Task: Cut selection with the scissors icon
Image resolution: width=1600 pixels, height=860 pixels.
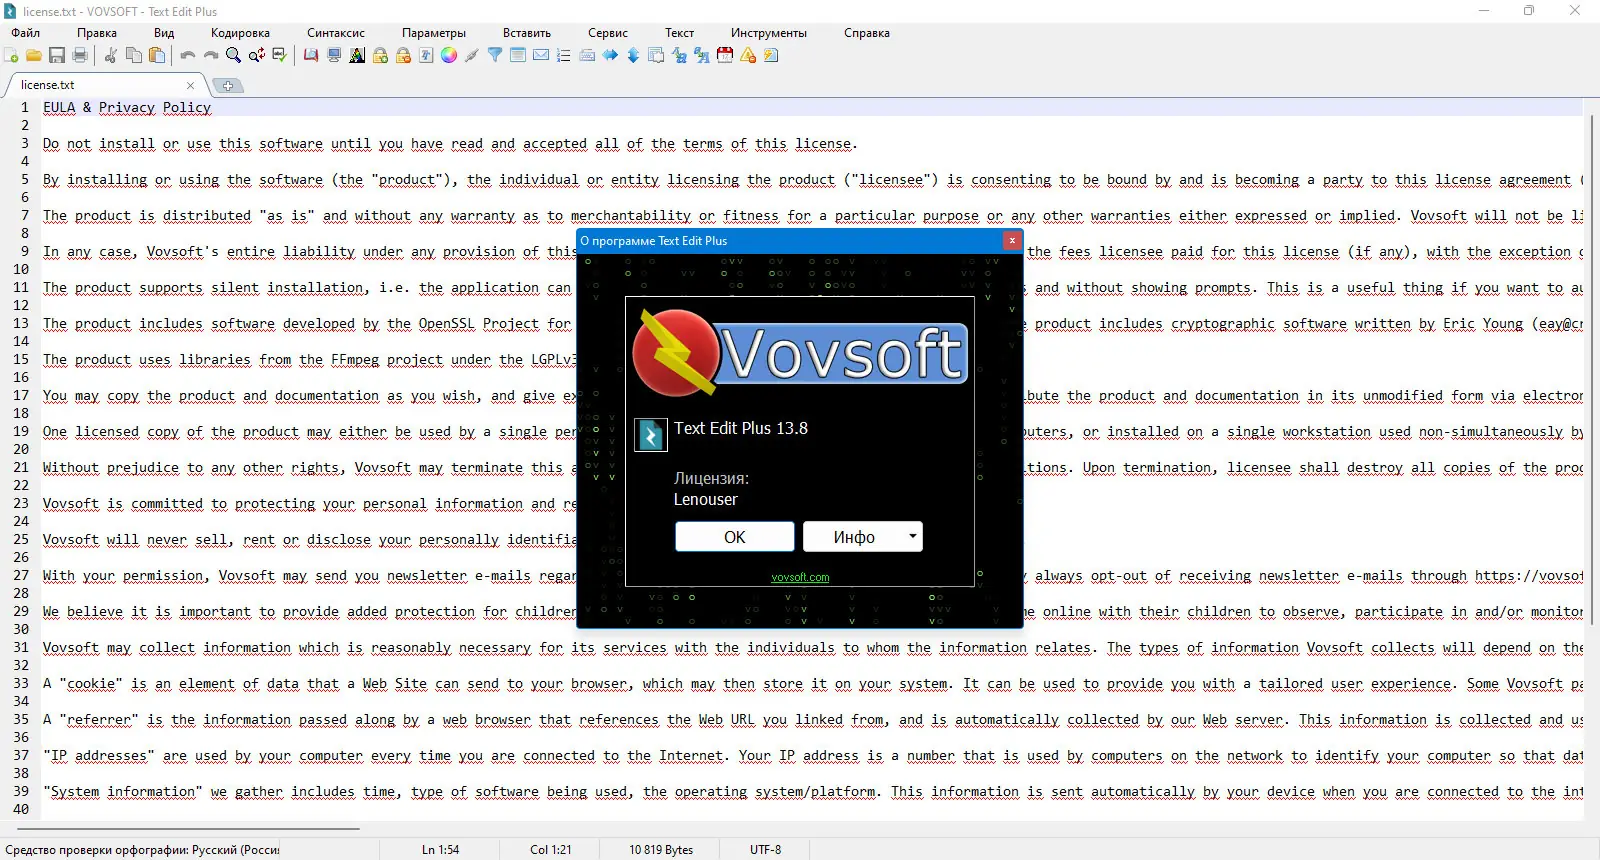Action: [111, 56]
